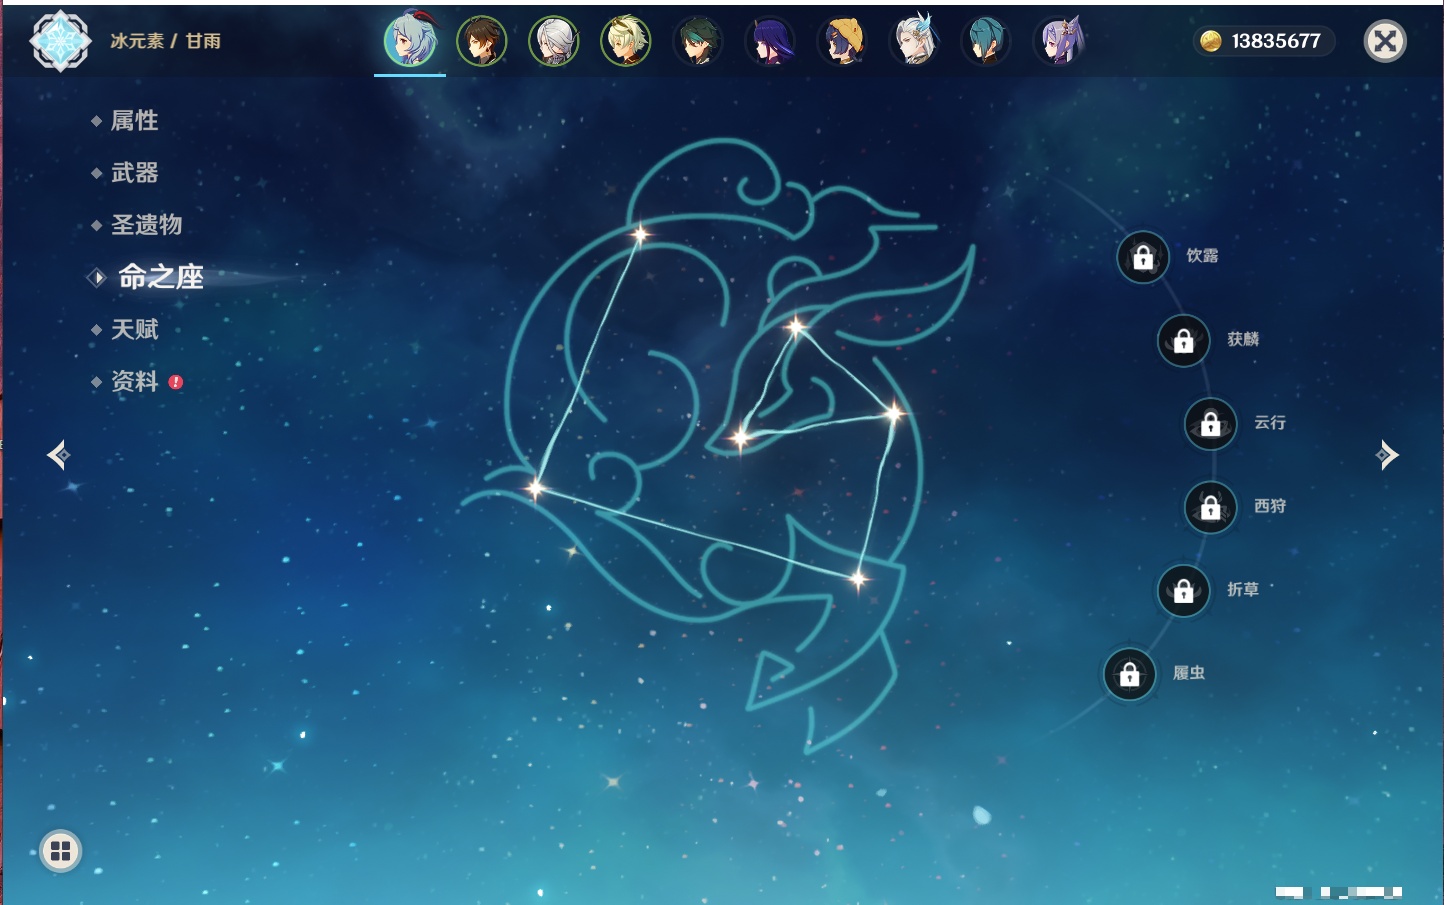This screenshot has width=1444, height=905.
Task: Switch to the 武器 weapon menu
Action: click(x=134, y=173)
